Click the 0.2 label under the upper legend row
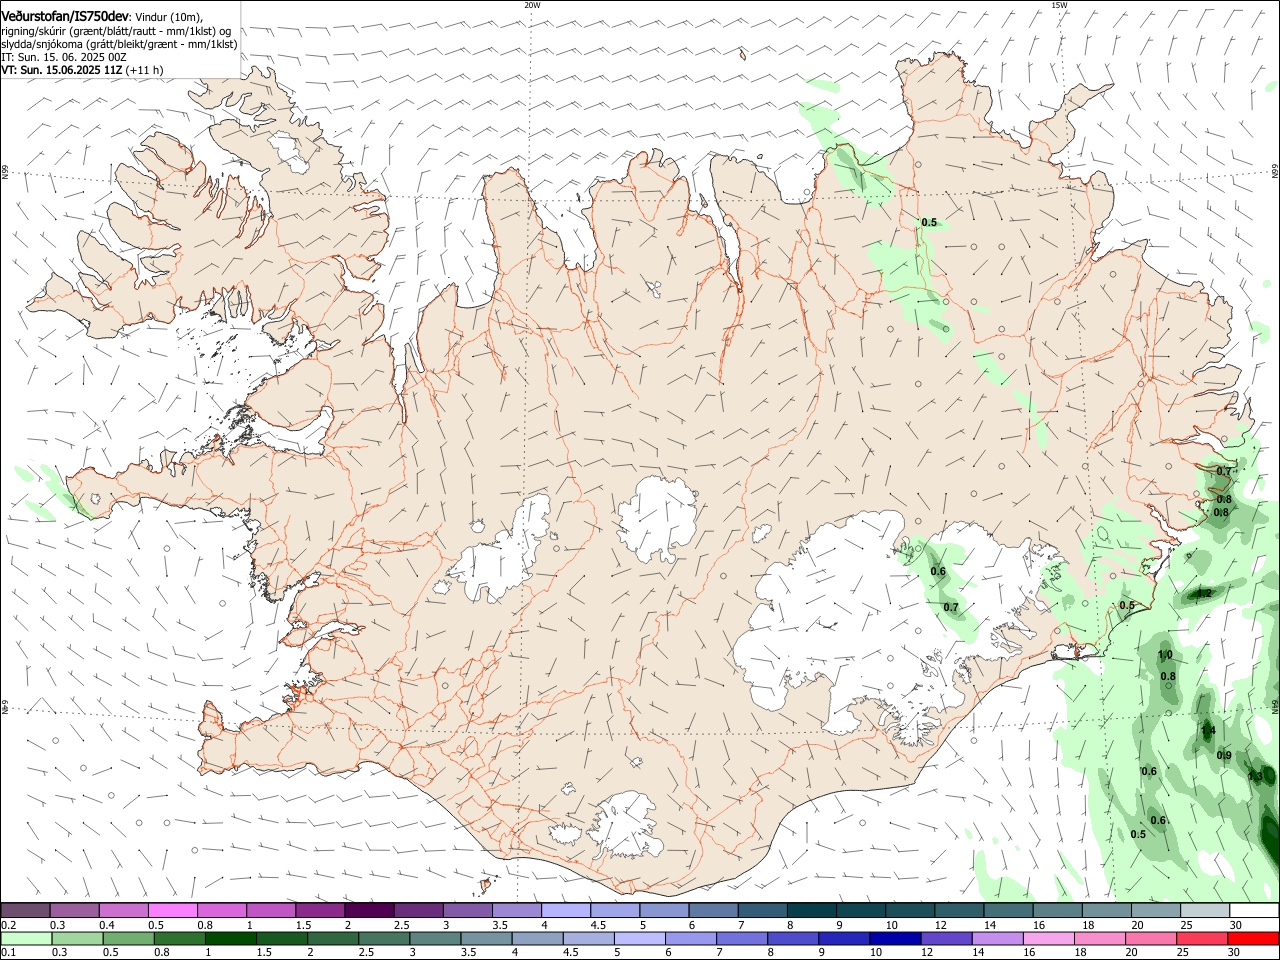 8,925
